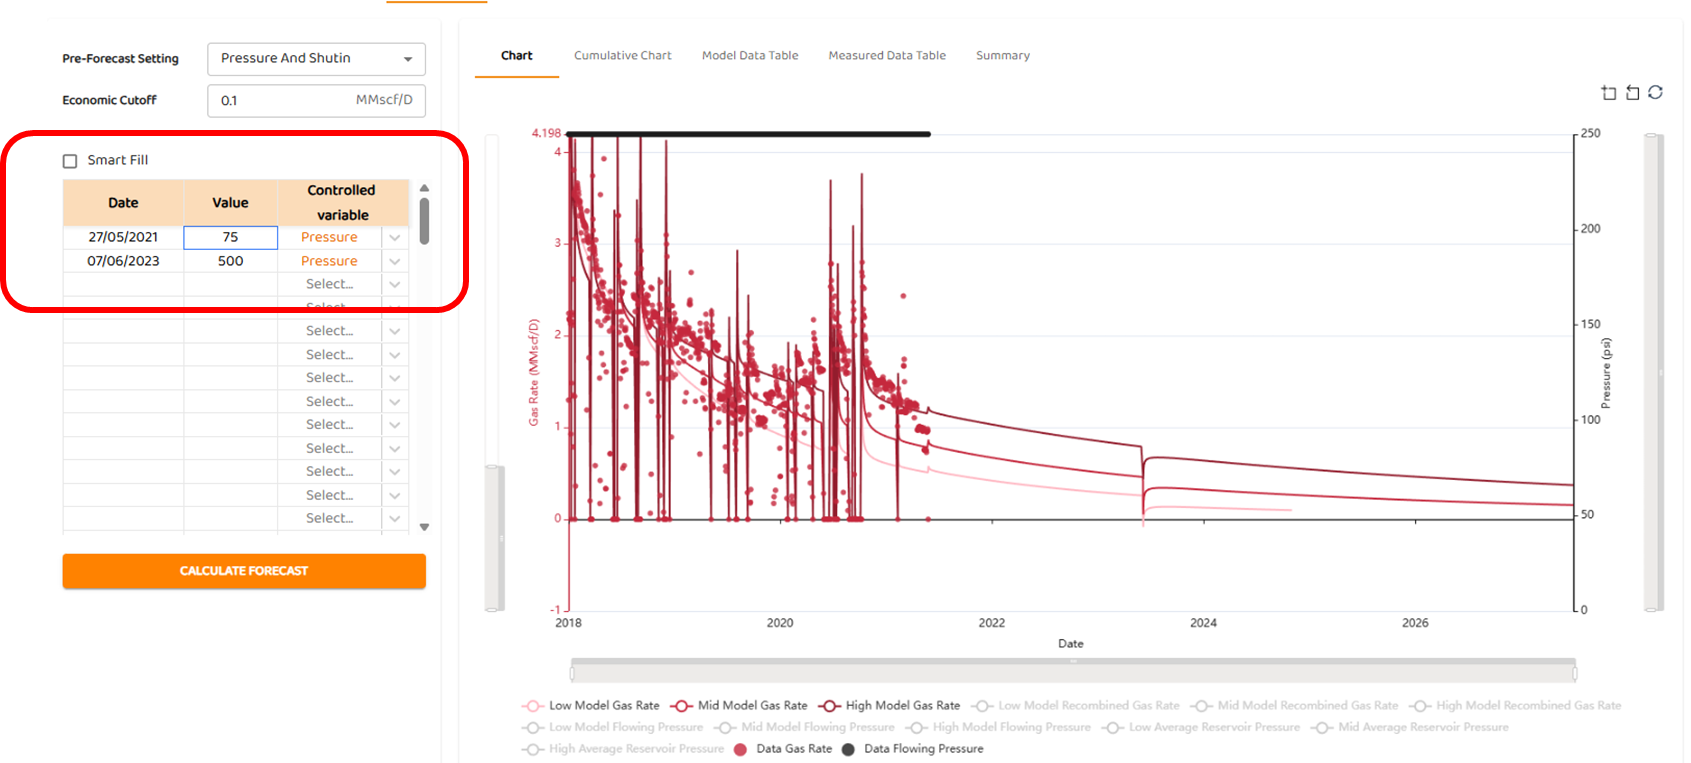Expand controlled variable dropdown for 27/05/2021 row

pyautogui.click(x=395, y=238)
